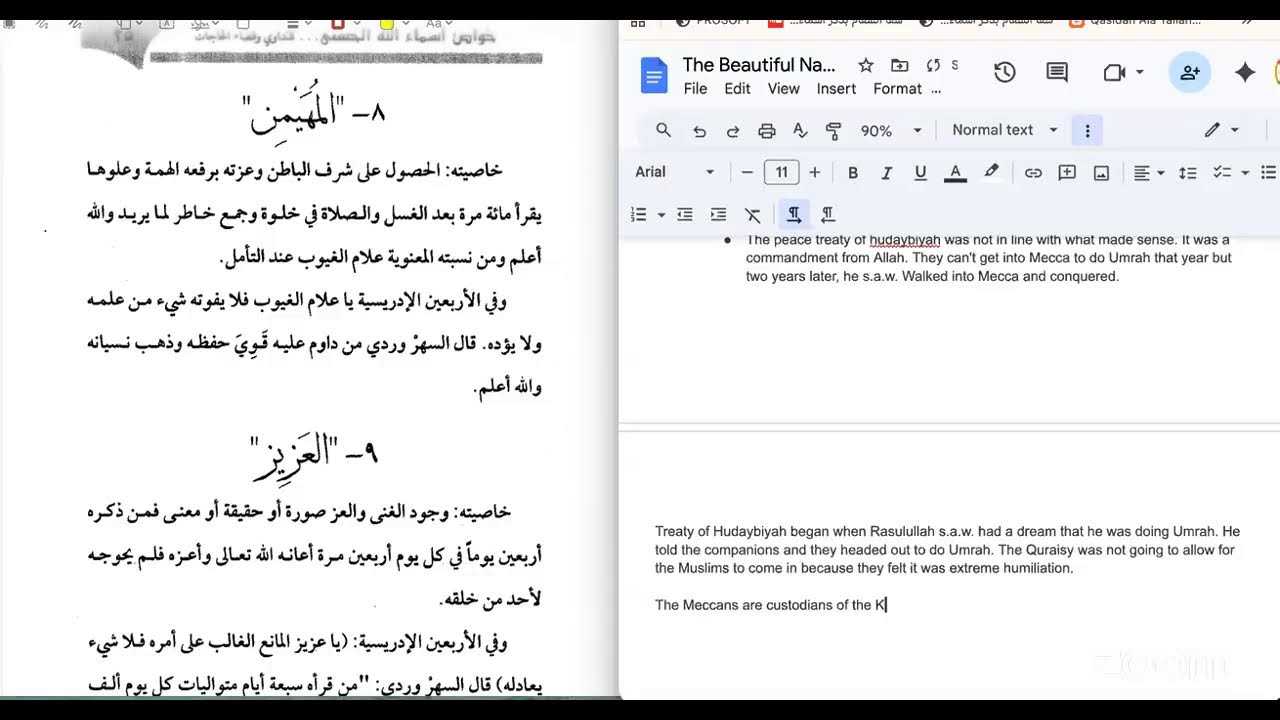Click the search menus magnifier icon
Screen dimensions: 1280x720
point(663,130)
